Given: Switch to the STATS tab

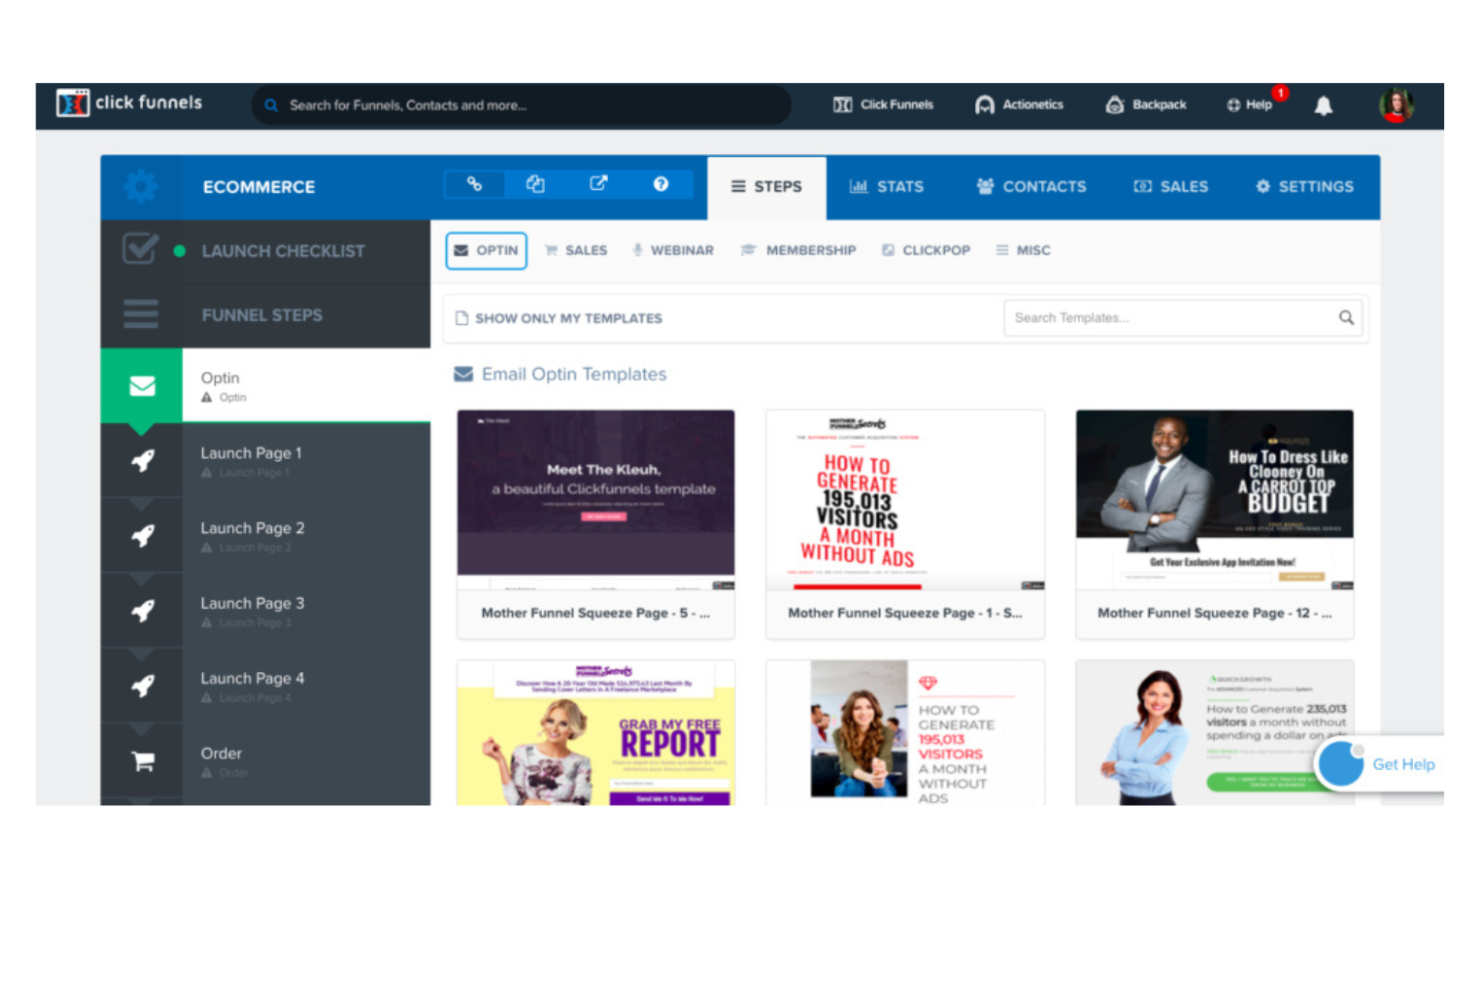Looking at the screenshot, I should (887, 186).
